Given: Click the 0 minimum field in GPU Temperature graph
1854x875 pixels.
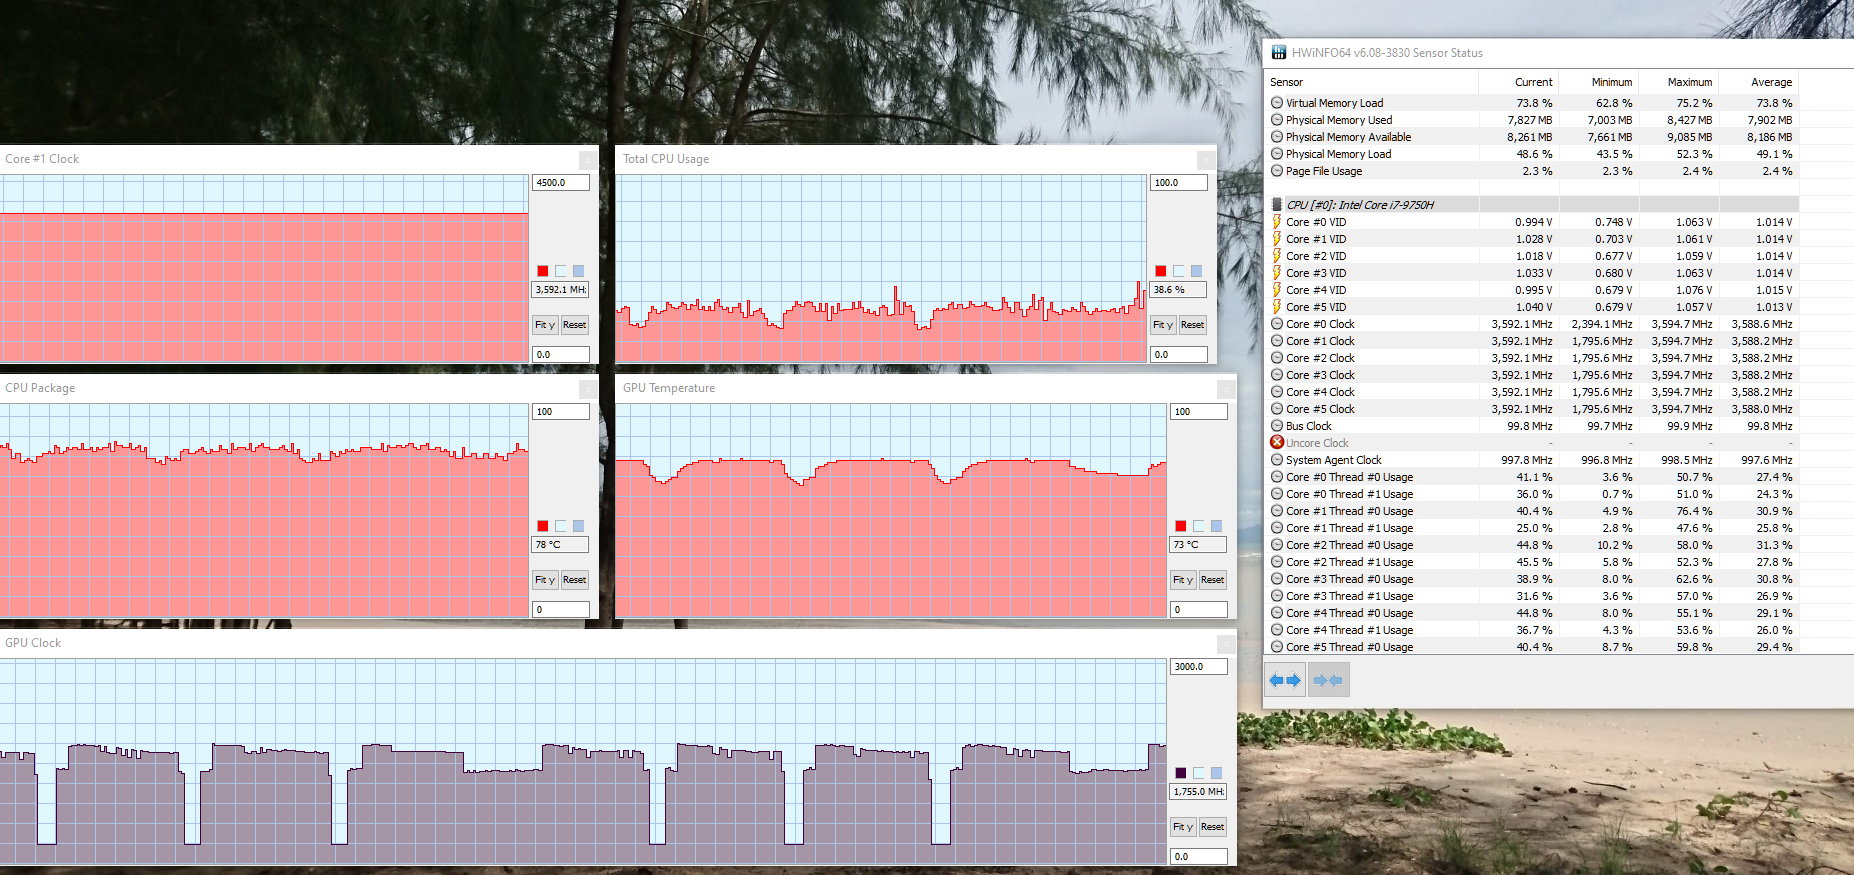Looking at the screenshot, I should (1199, 609).
